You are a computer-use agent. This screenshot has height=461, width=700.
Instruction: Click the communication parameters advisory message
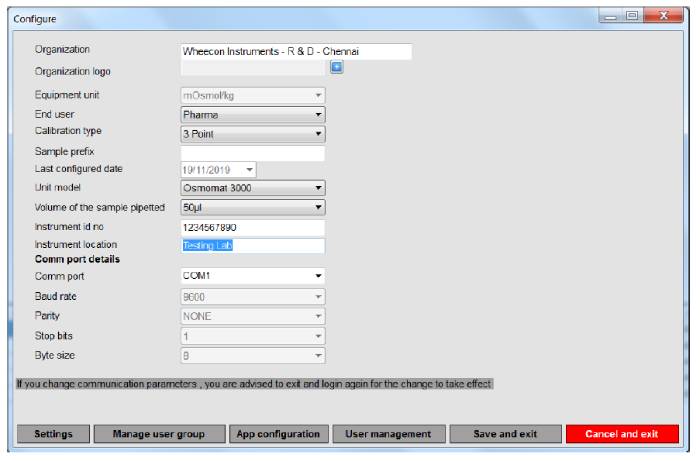[x=254, y=384]
